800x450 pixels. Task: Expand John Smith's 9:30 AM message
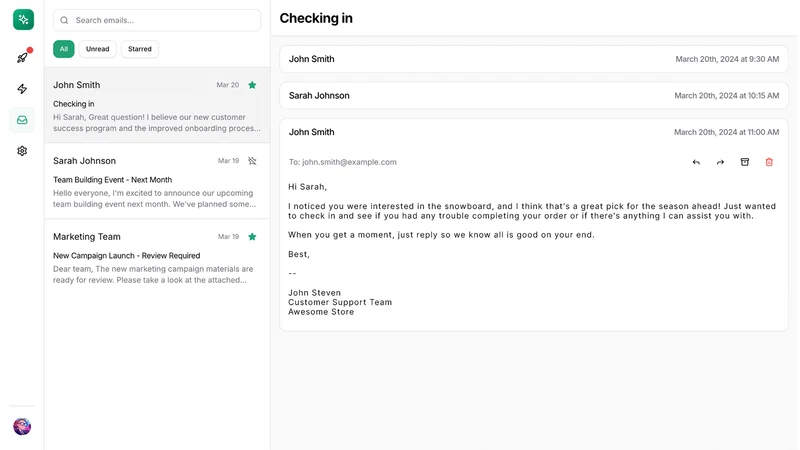click(x=534, y=59)
